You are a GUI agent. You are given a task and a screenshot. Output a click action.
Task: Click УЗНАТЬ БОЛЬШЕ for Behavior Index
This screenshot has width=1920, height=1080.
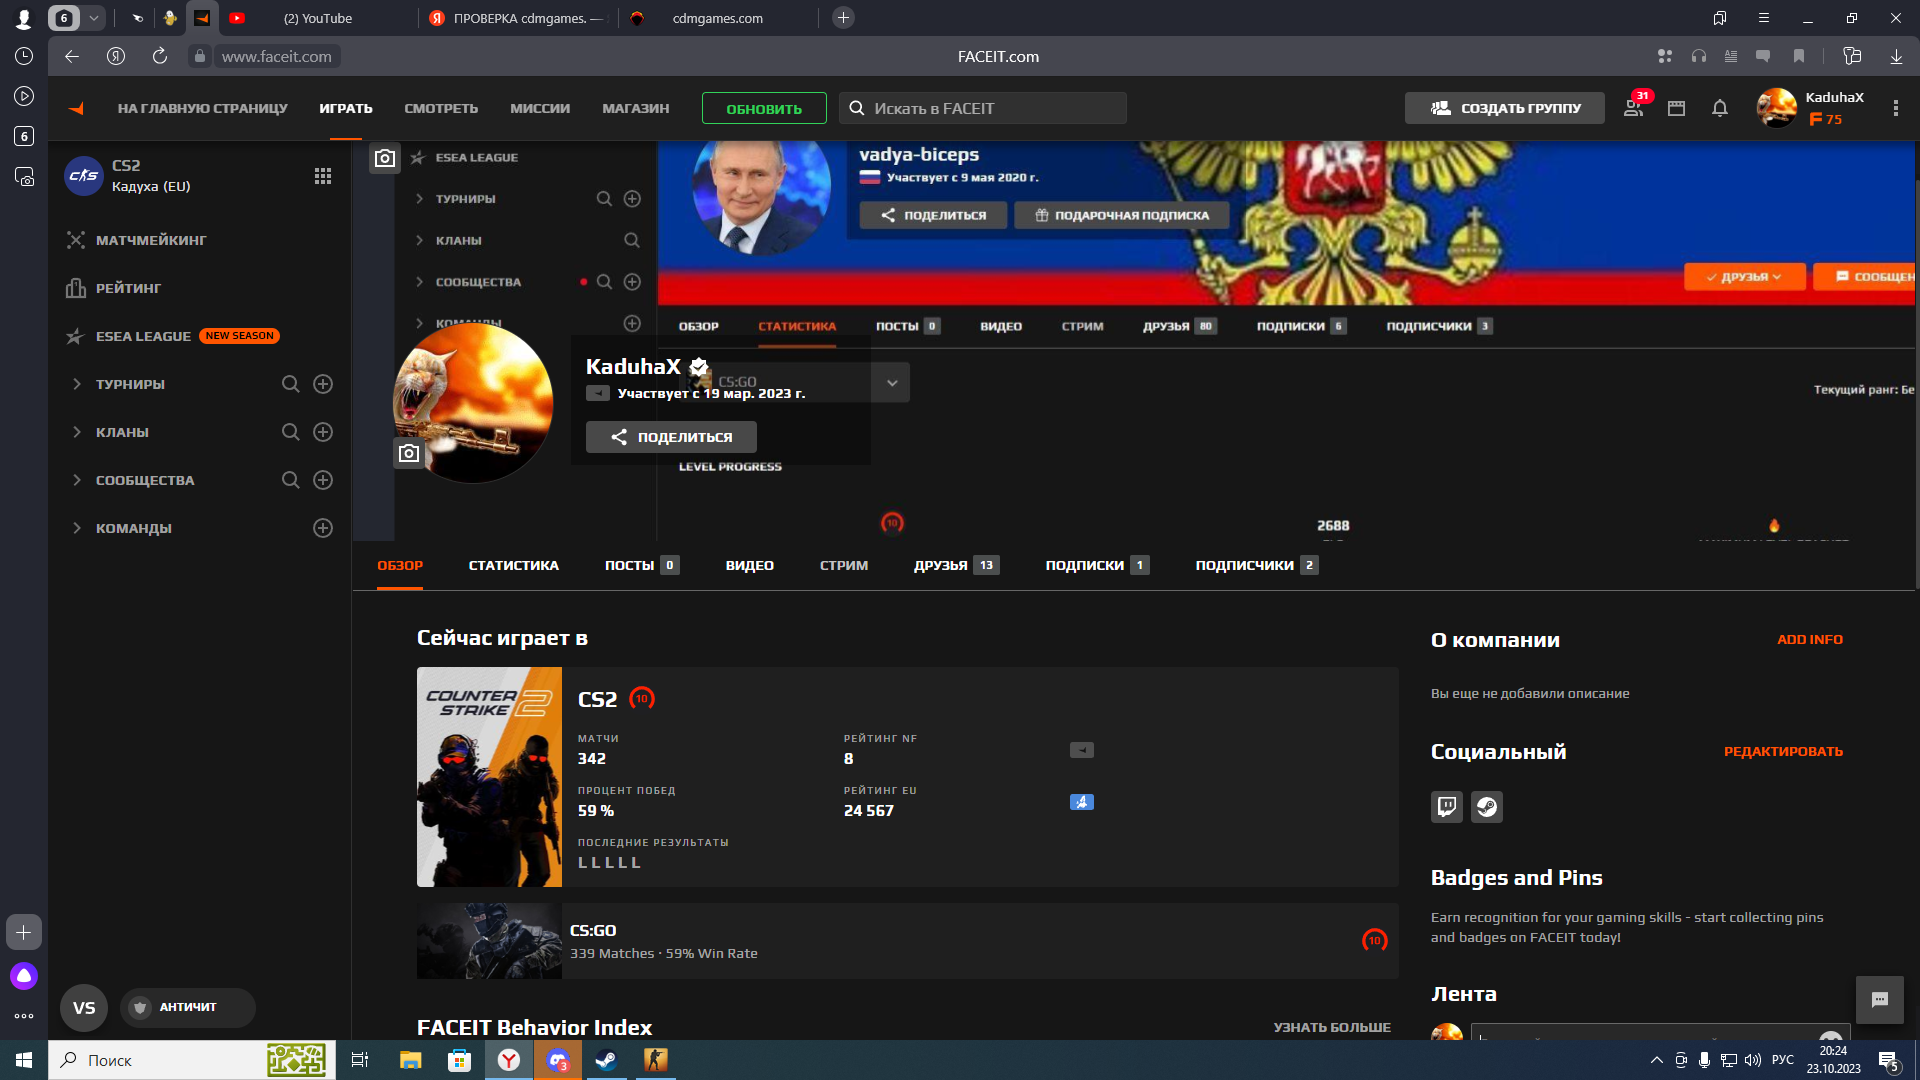tap(1332, 1027)
